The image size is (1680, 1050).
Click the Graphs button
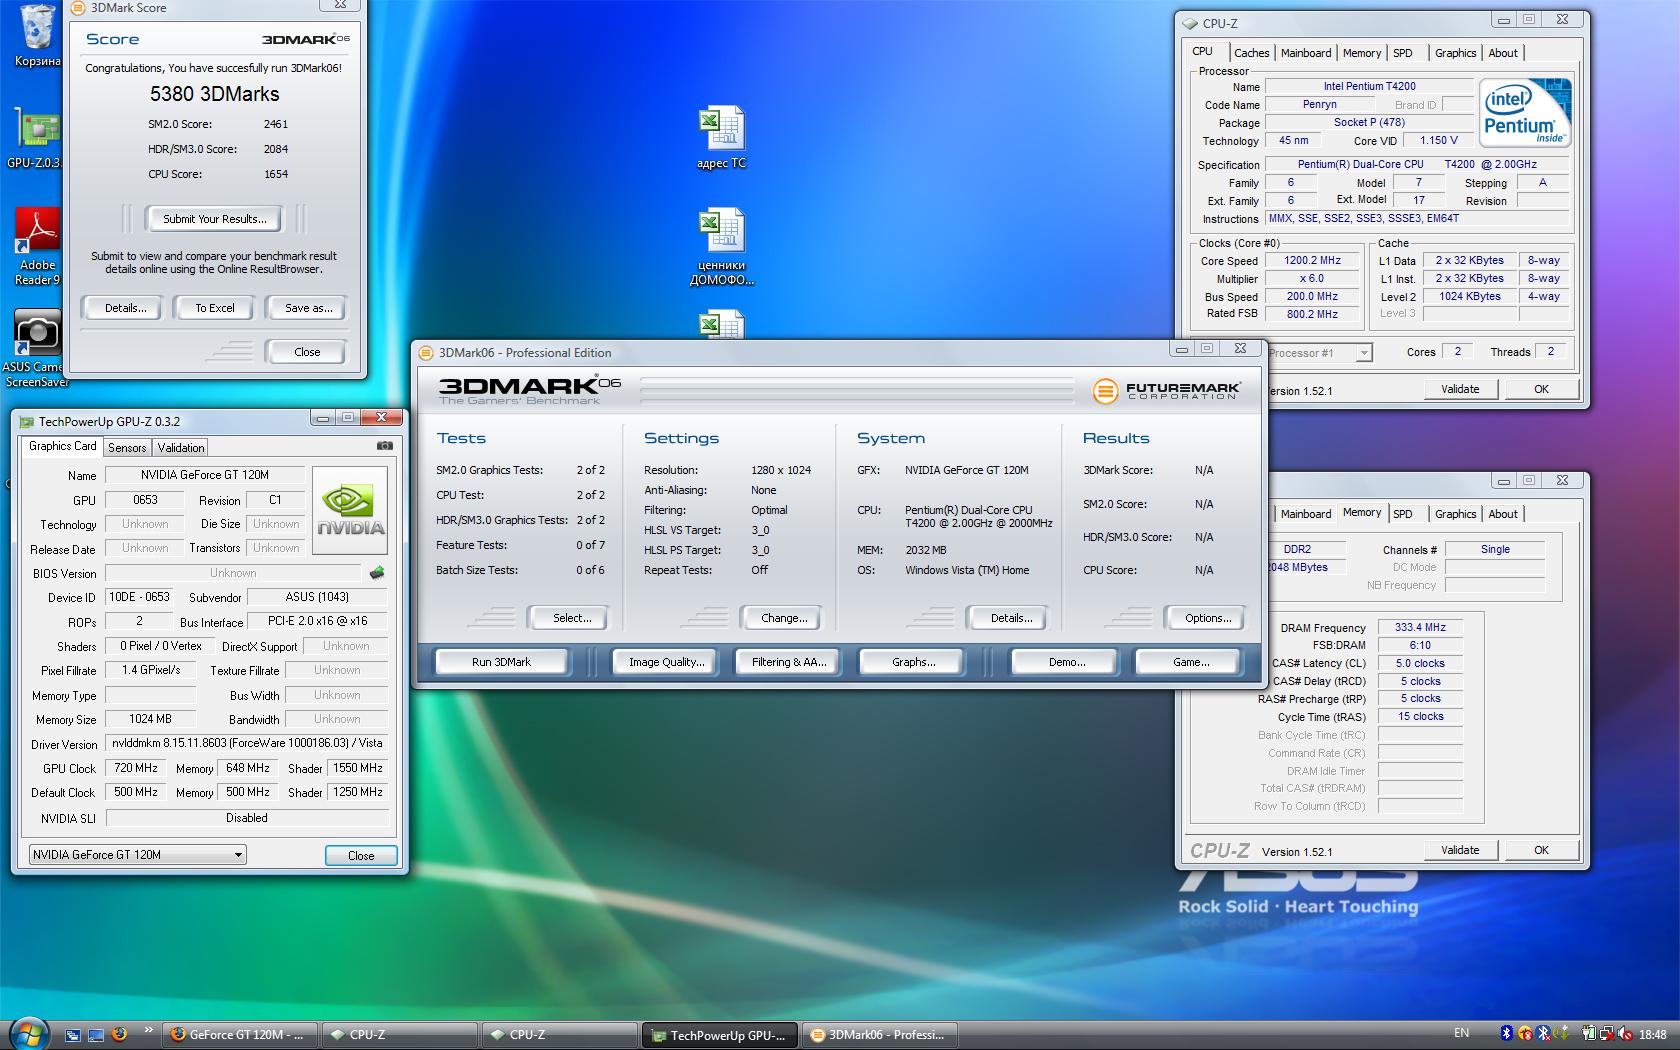tap(913, 662)
